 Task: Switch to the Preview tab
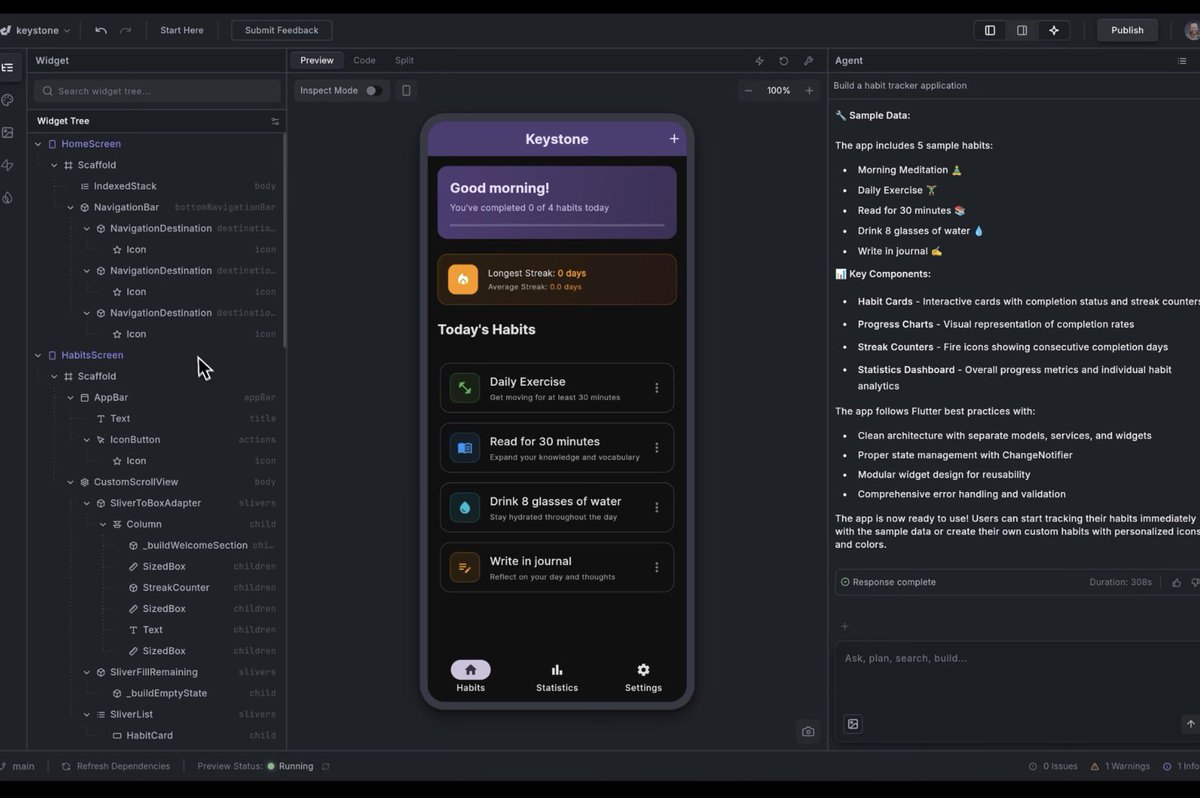[317, 60]
